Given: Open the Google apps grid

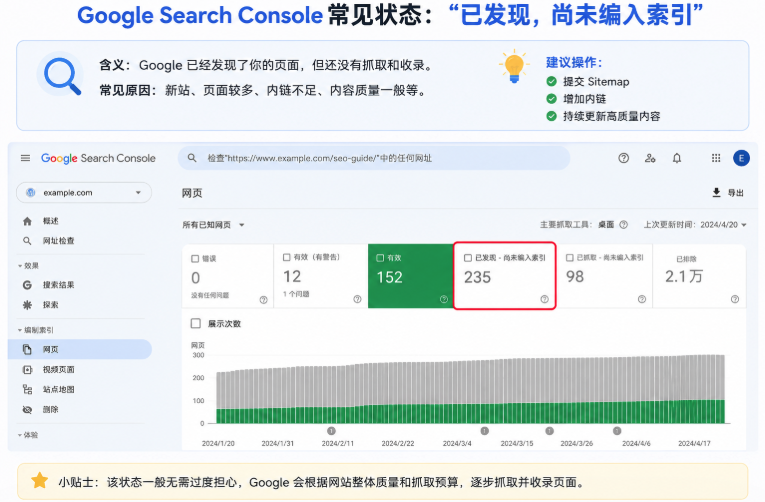Looking at the screenshot, I should click(716, 158).
